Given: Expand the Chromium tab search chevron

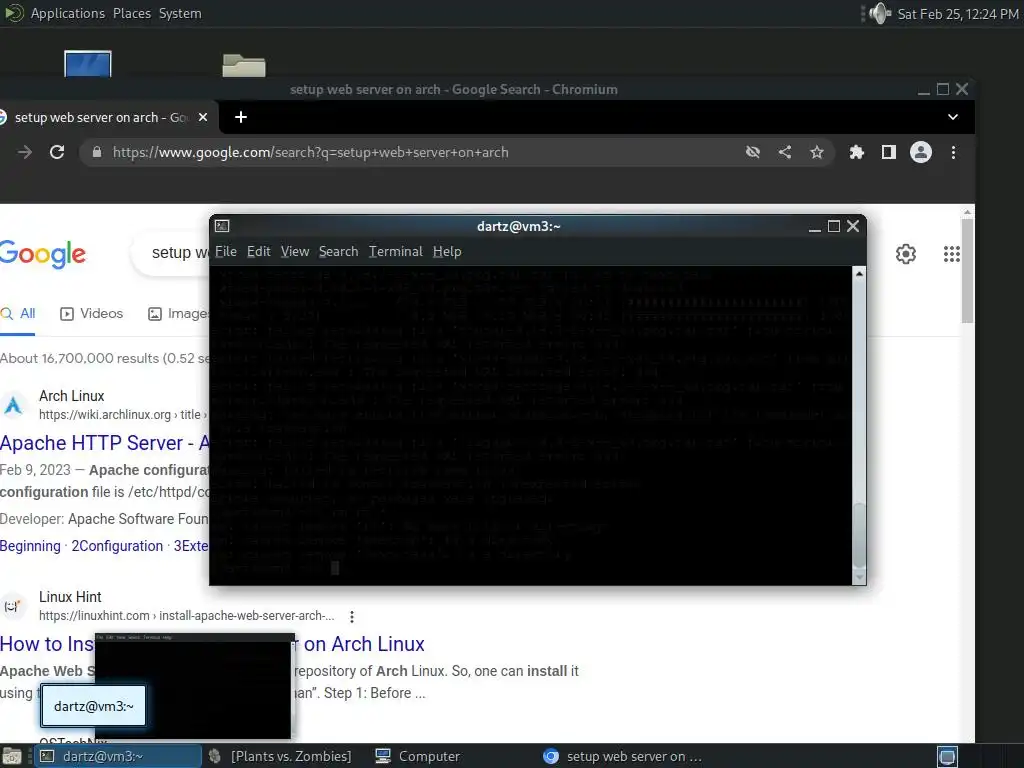Looking at the screenshot, I should (x=953, y=117).
